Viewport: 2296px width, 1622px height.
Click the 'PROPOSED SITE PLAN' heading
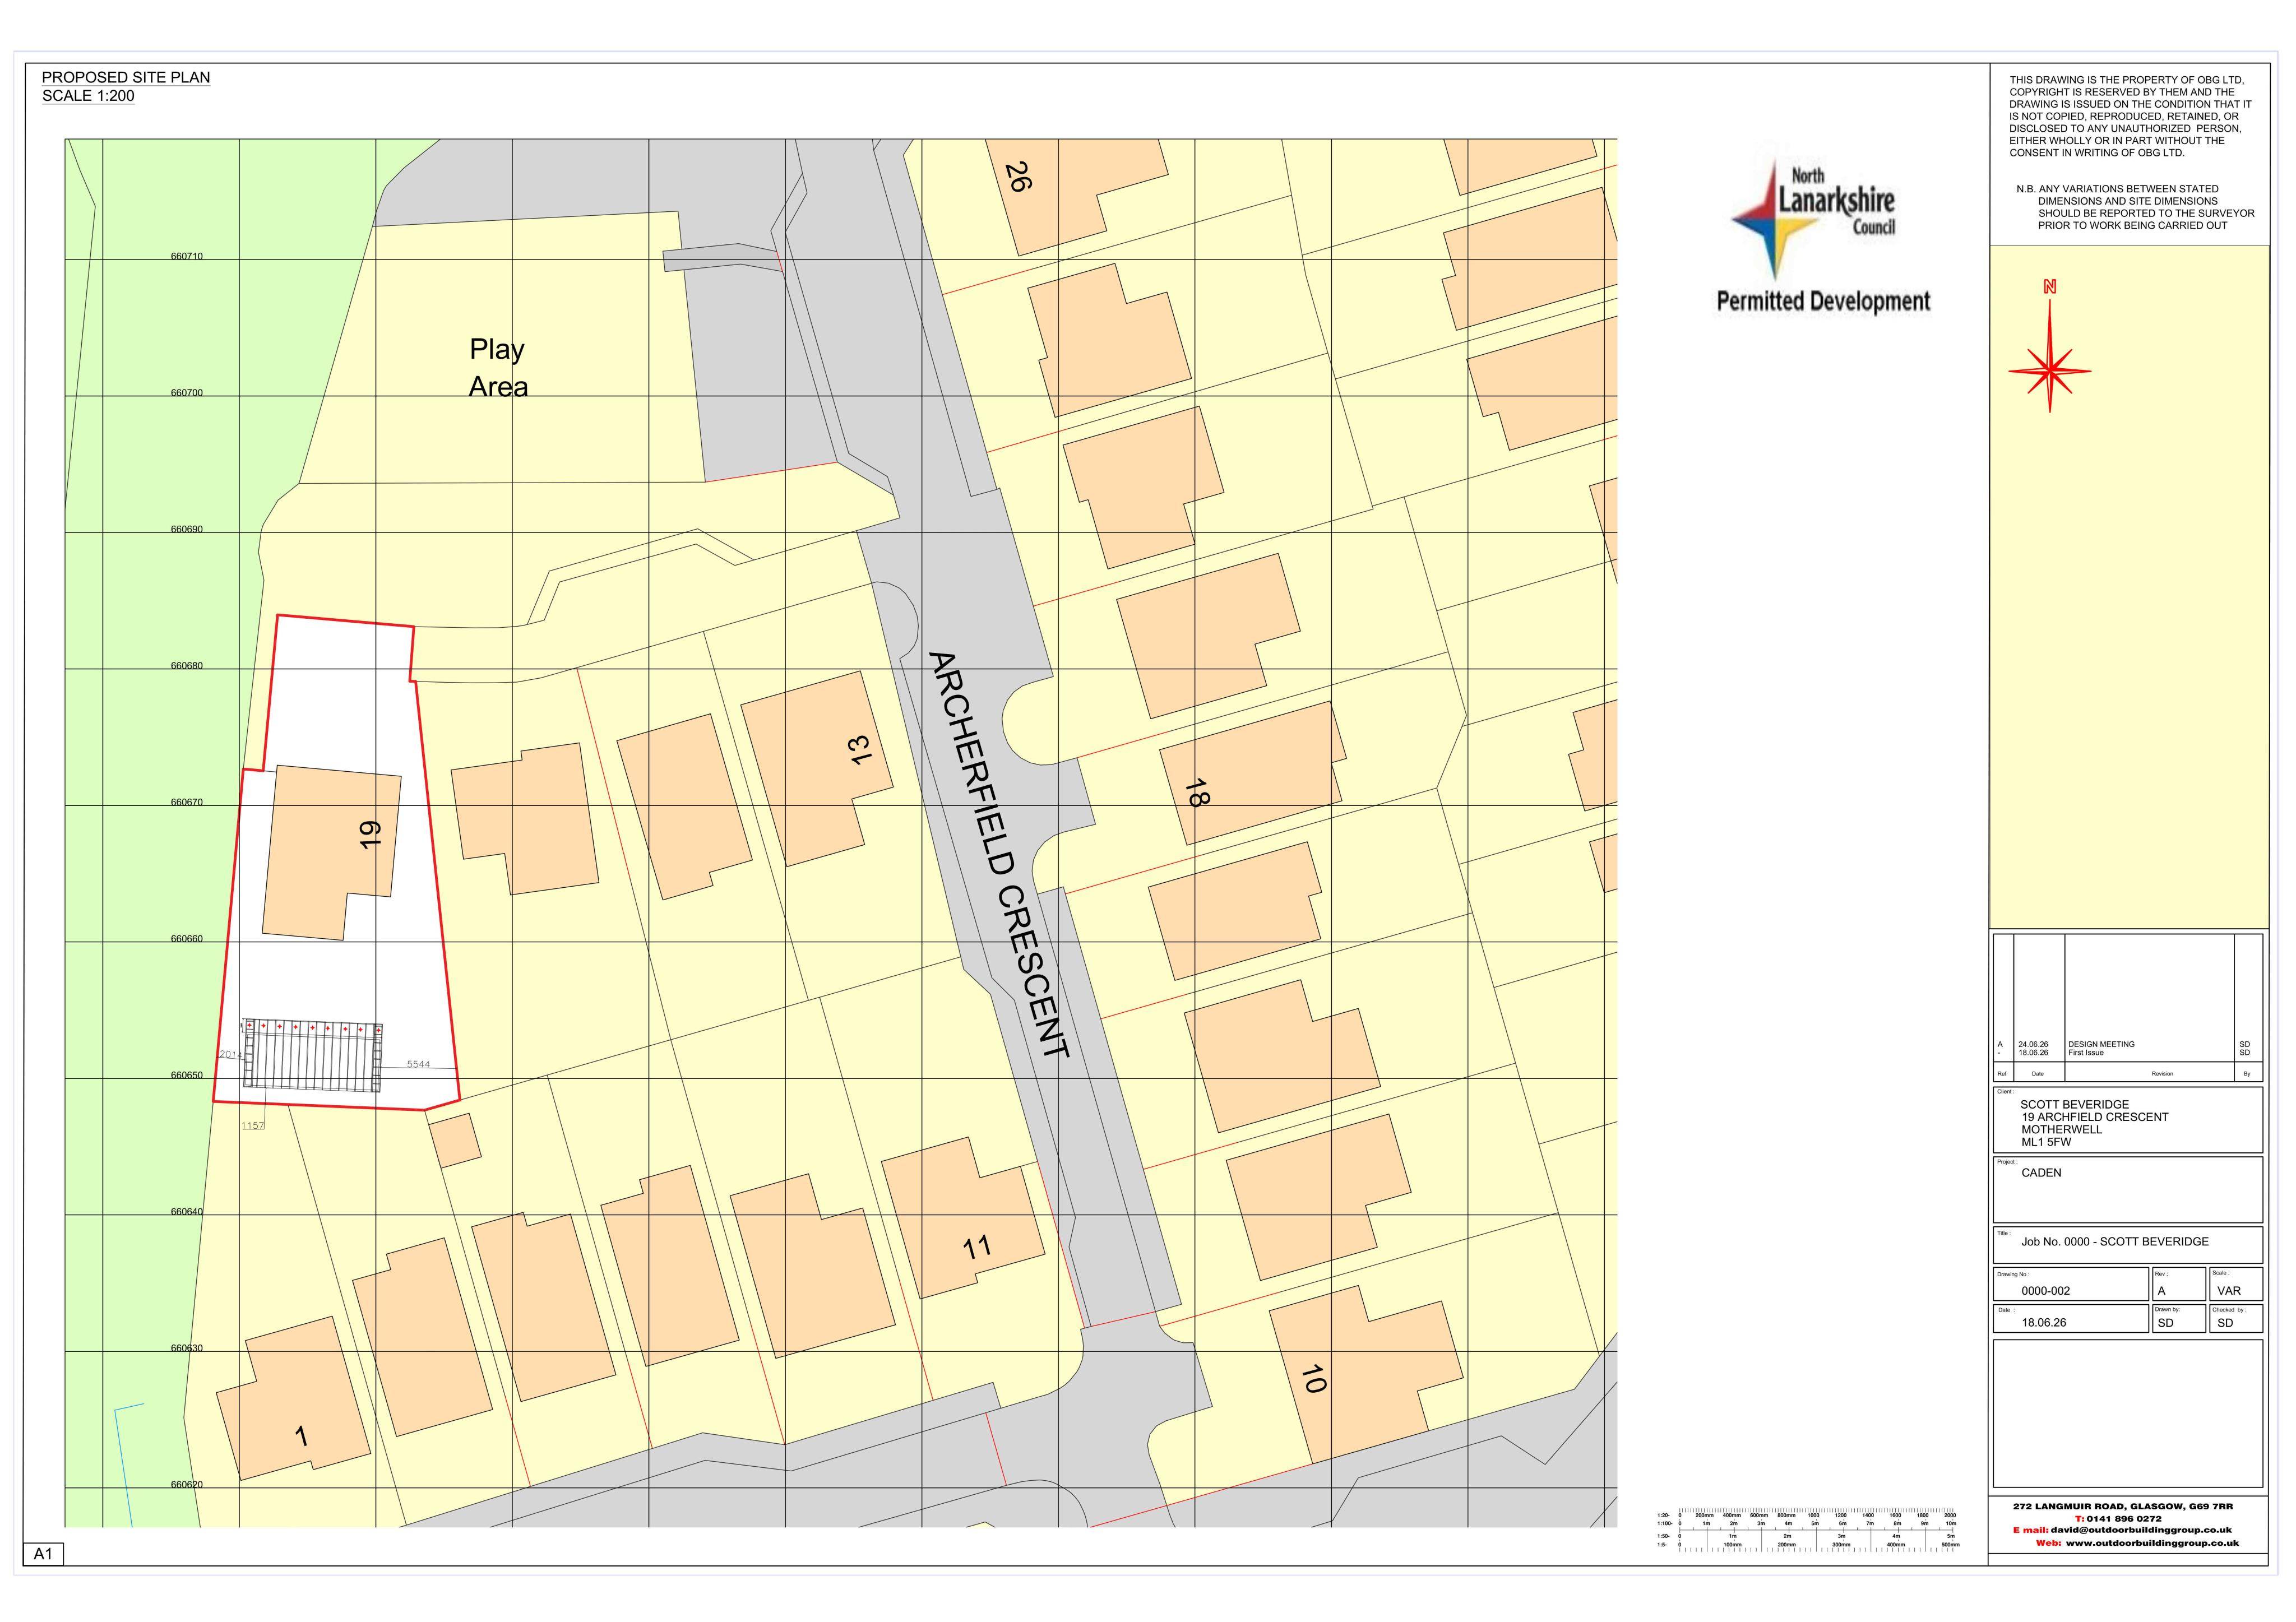coord(126,77)
